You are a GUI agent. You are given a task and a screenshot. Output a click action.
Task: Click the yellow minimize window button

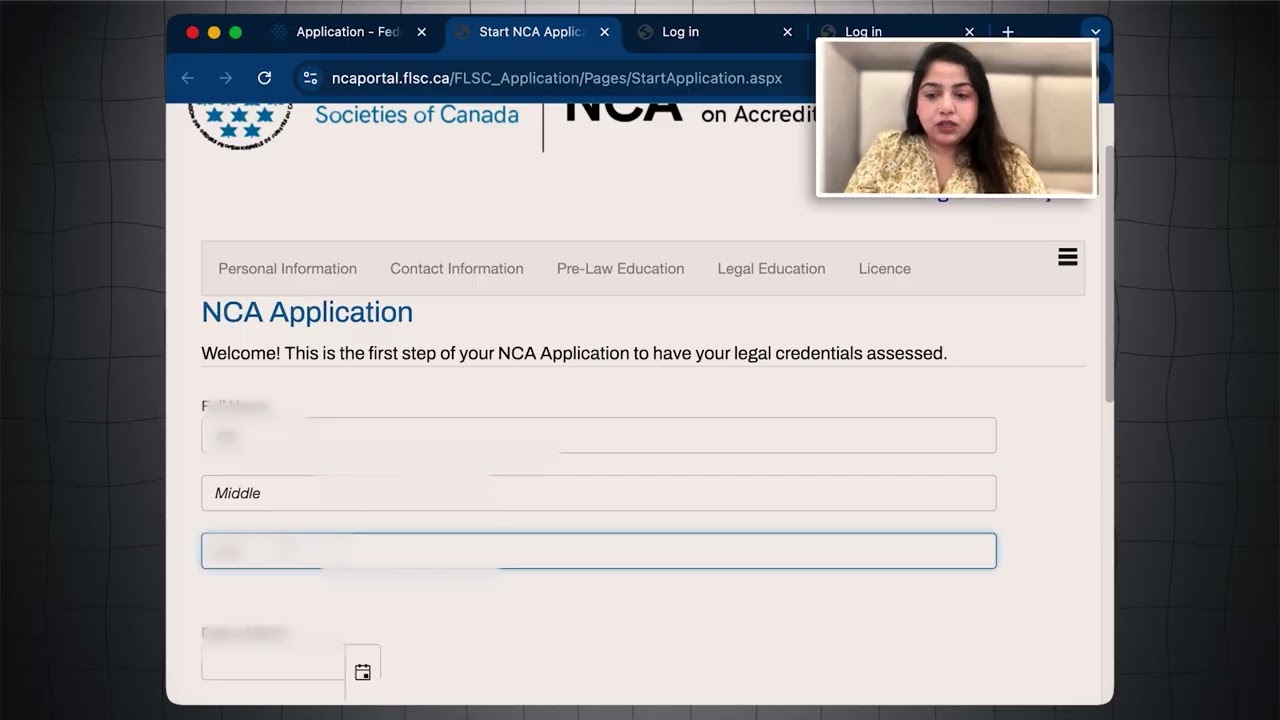pos(214,32)
